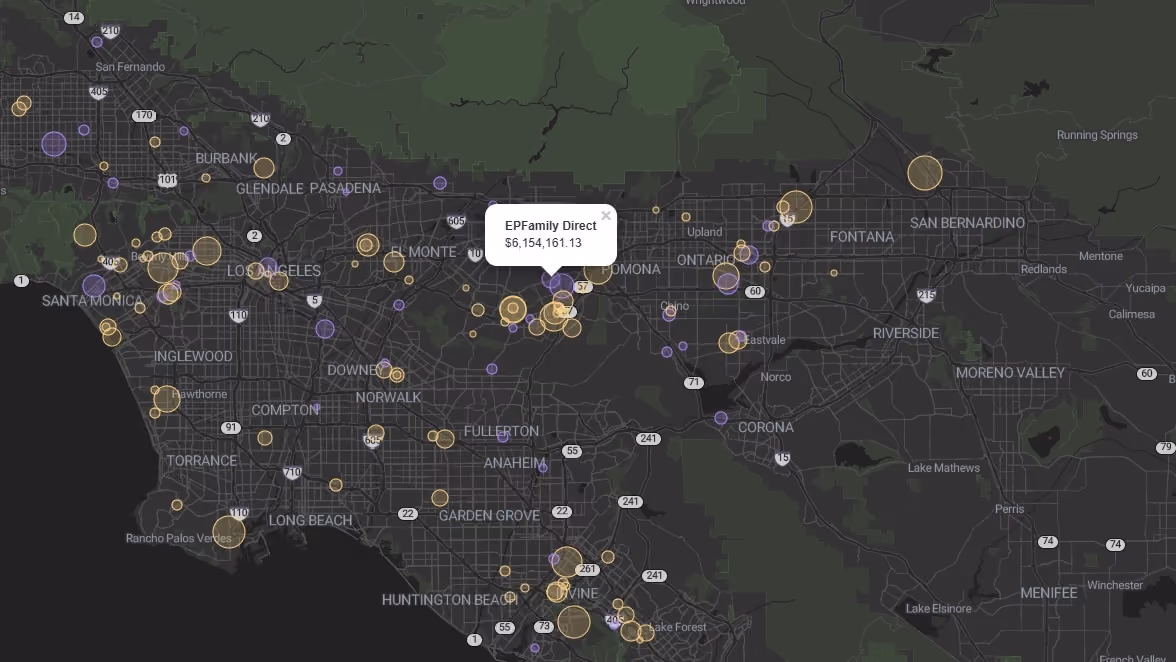Select the large yellow marker north of Fontana
Viewport: 1176px width, 662px height.
[x=796, y=207]
